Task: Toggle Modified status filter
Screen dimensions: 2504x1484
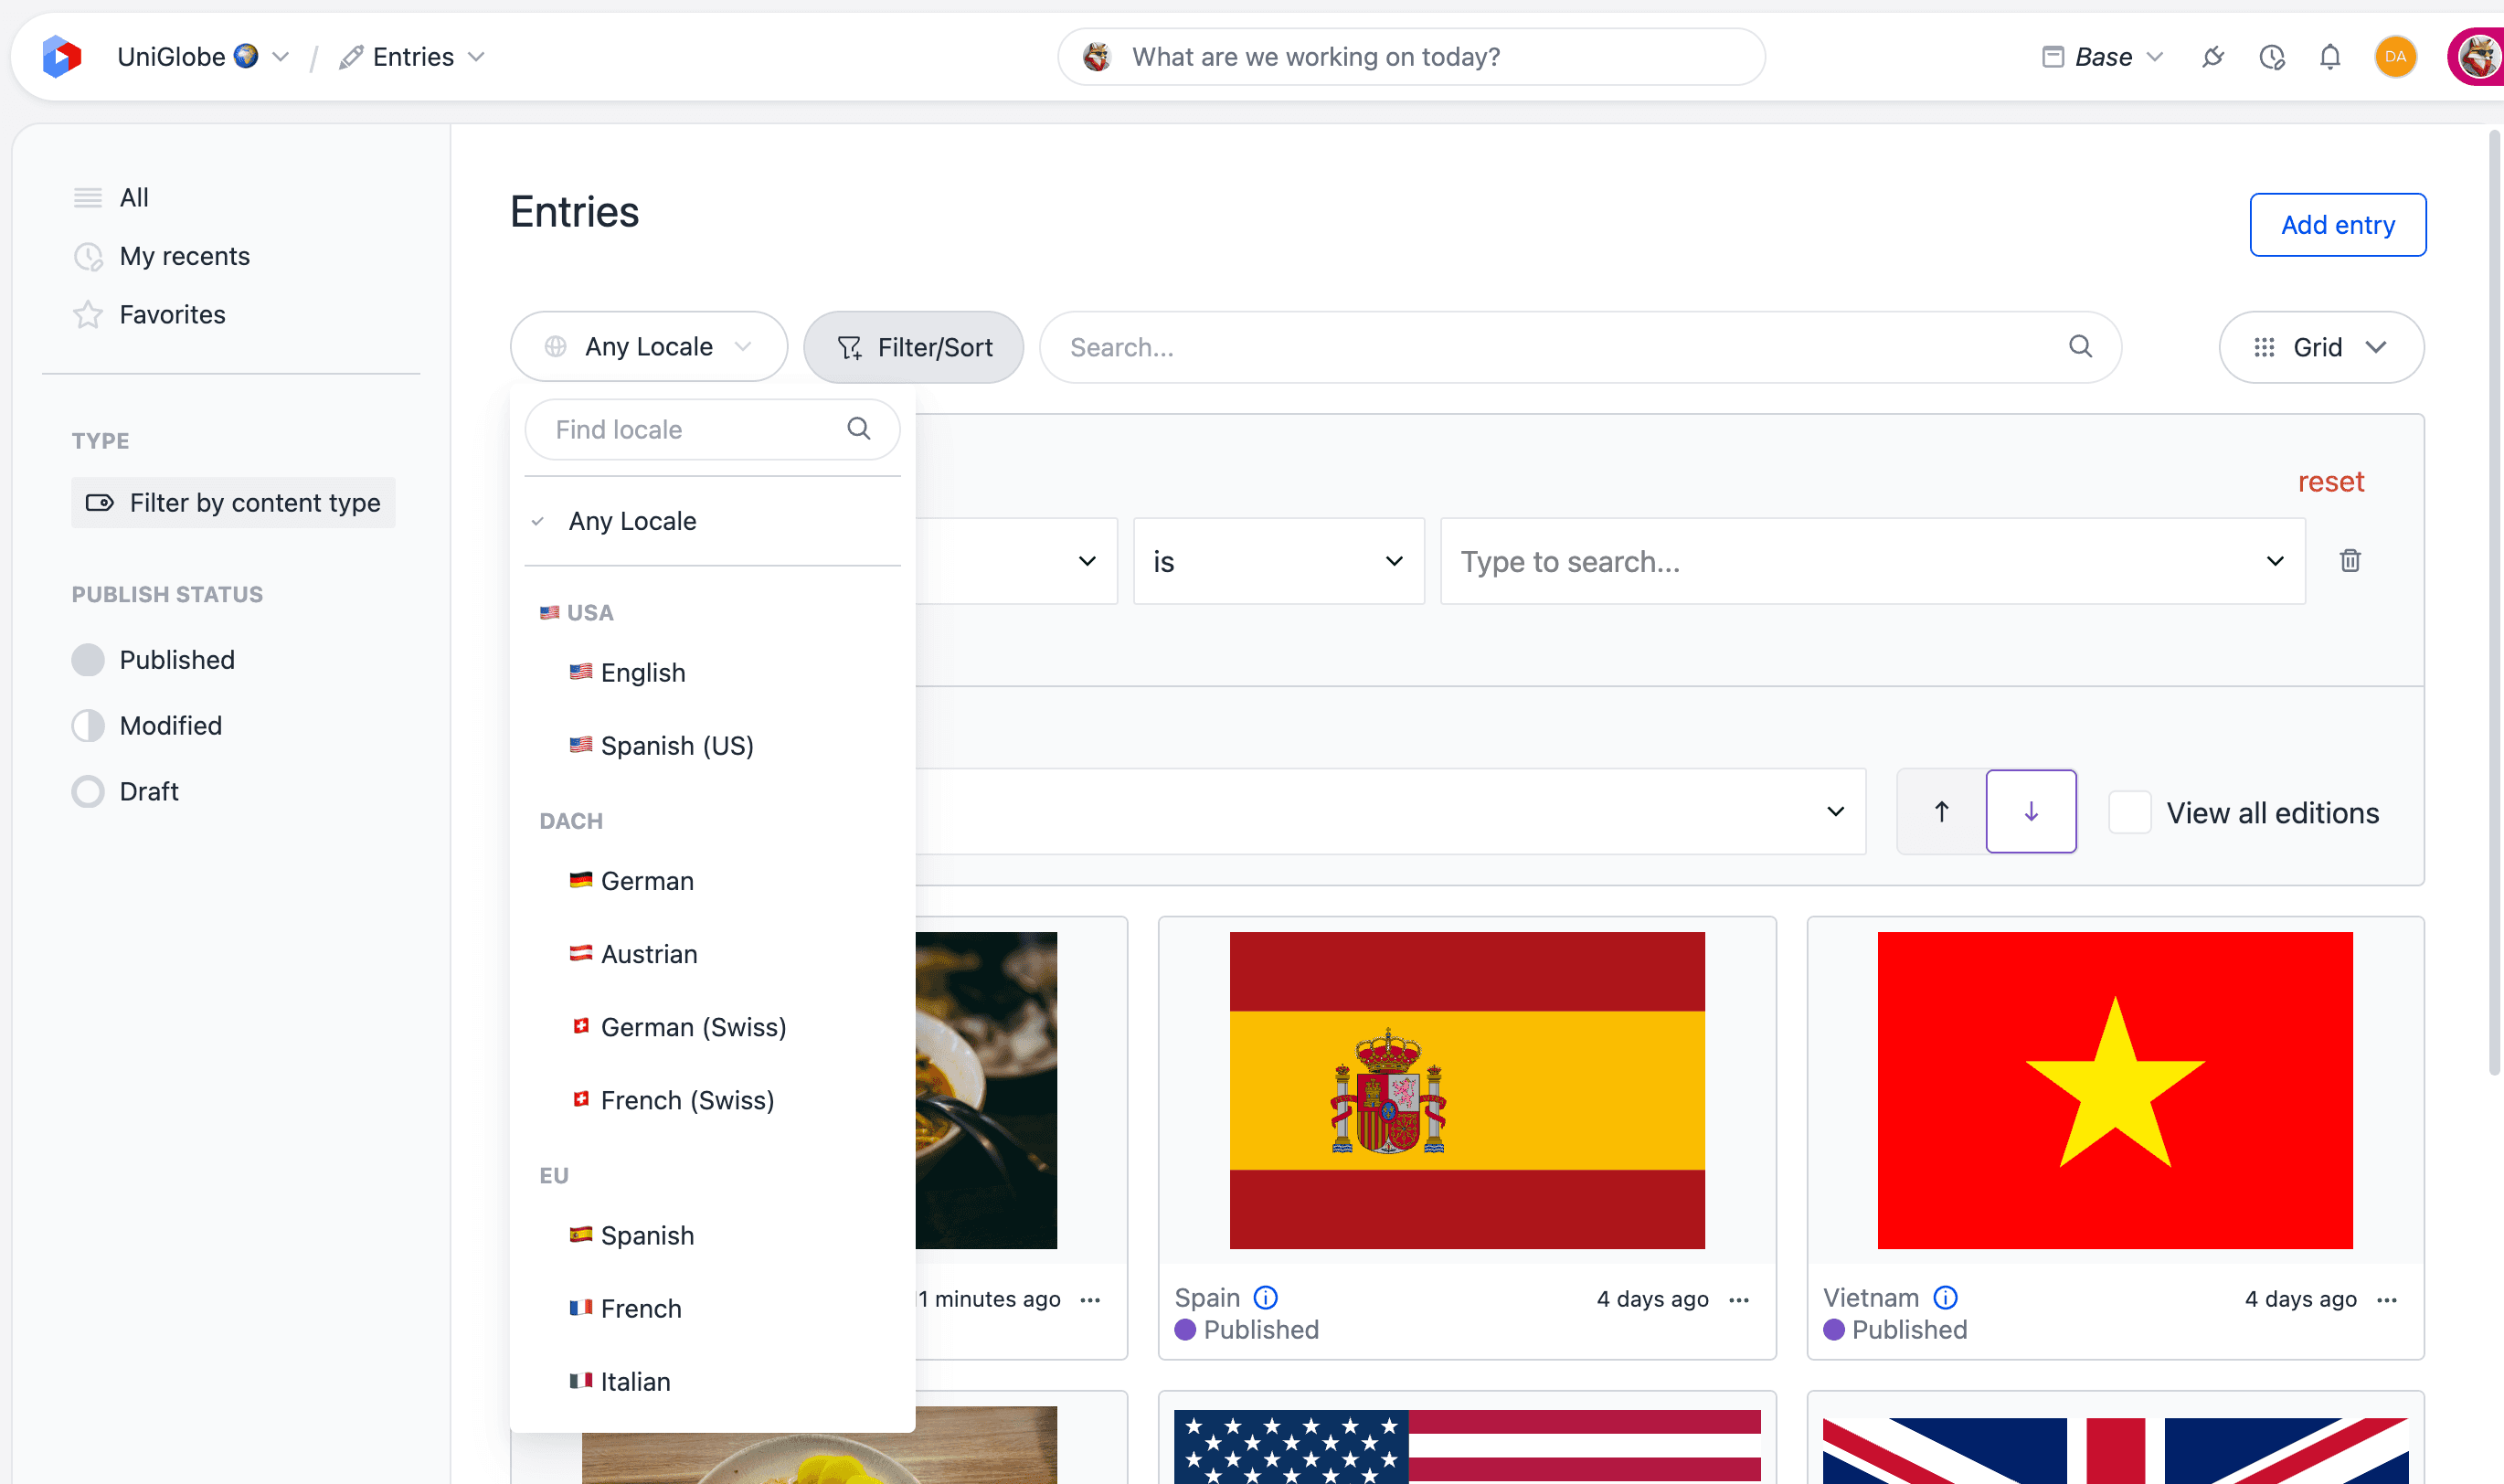Action: [147, 726]
